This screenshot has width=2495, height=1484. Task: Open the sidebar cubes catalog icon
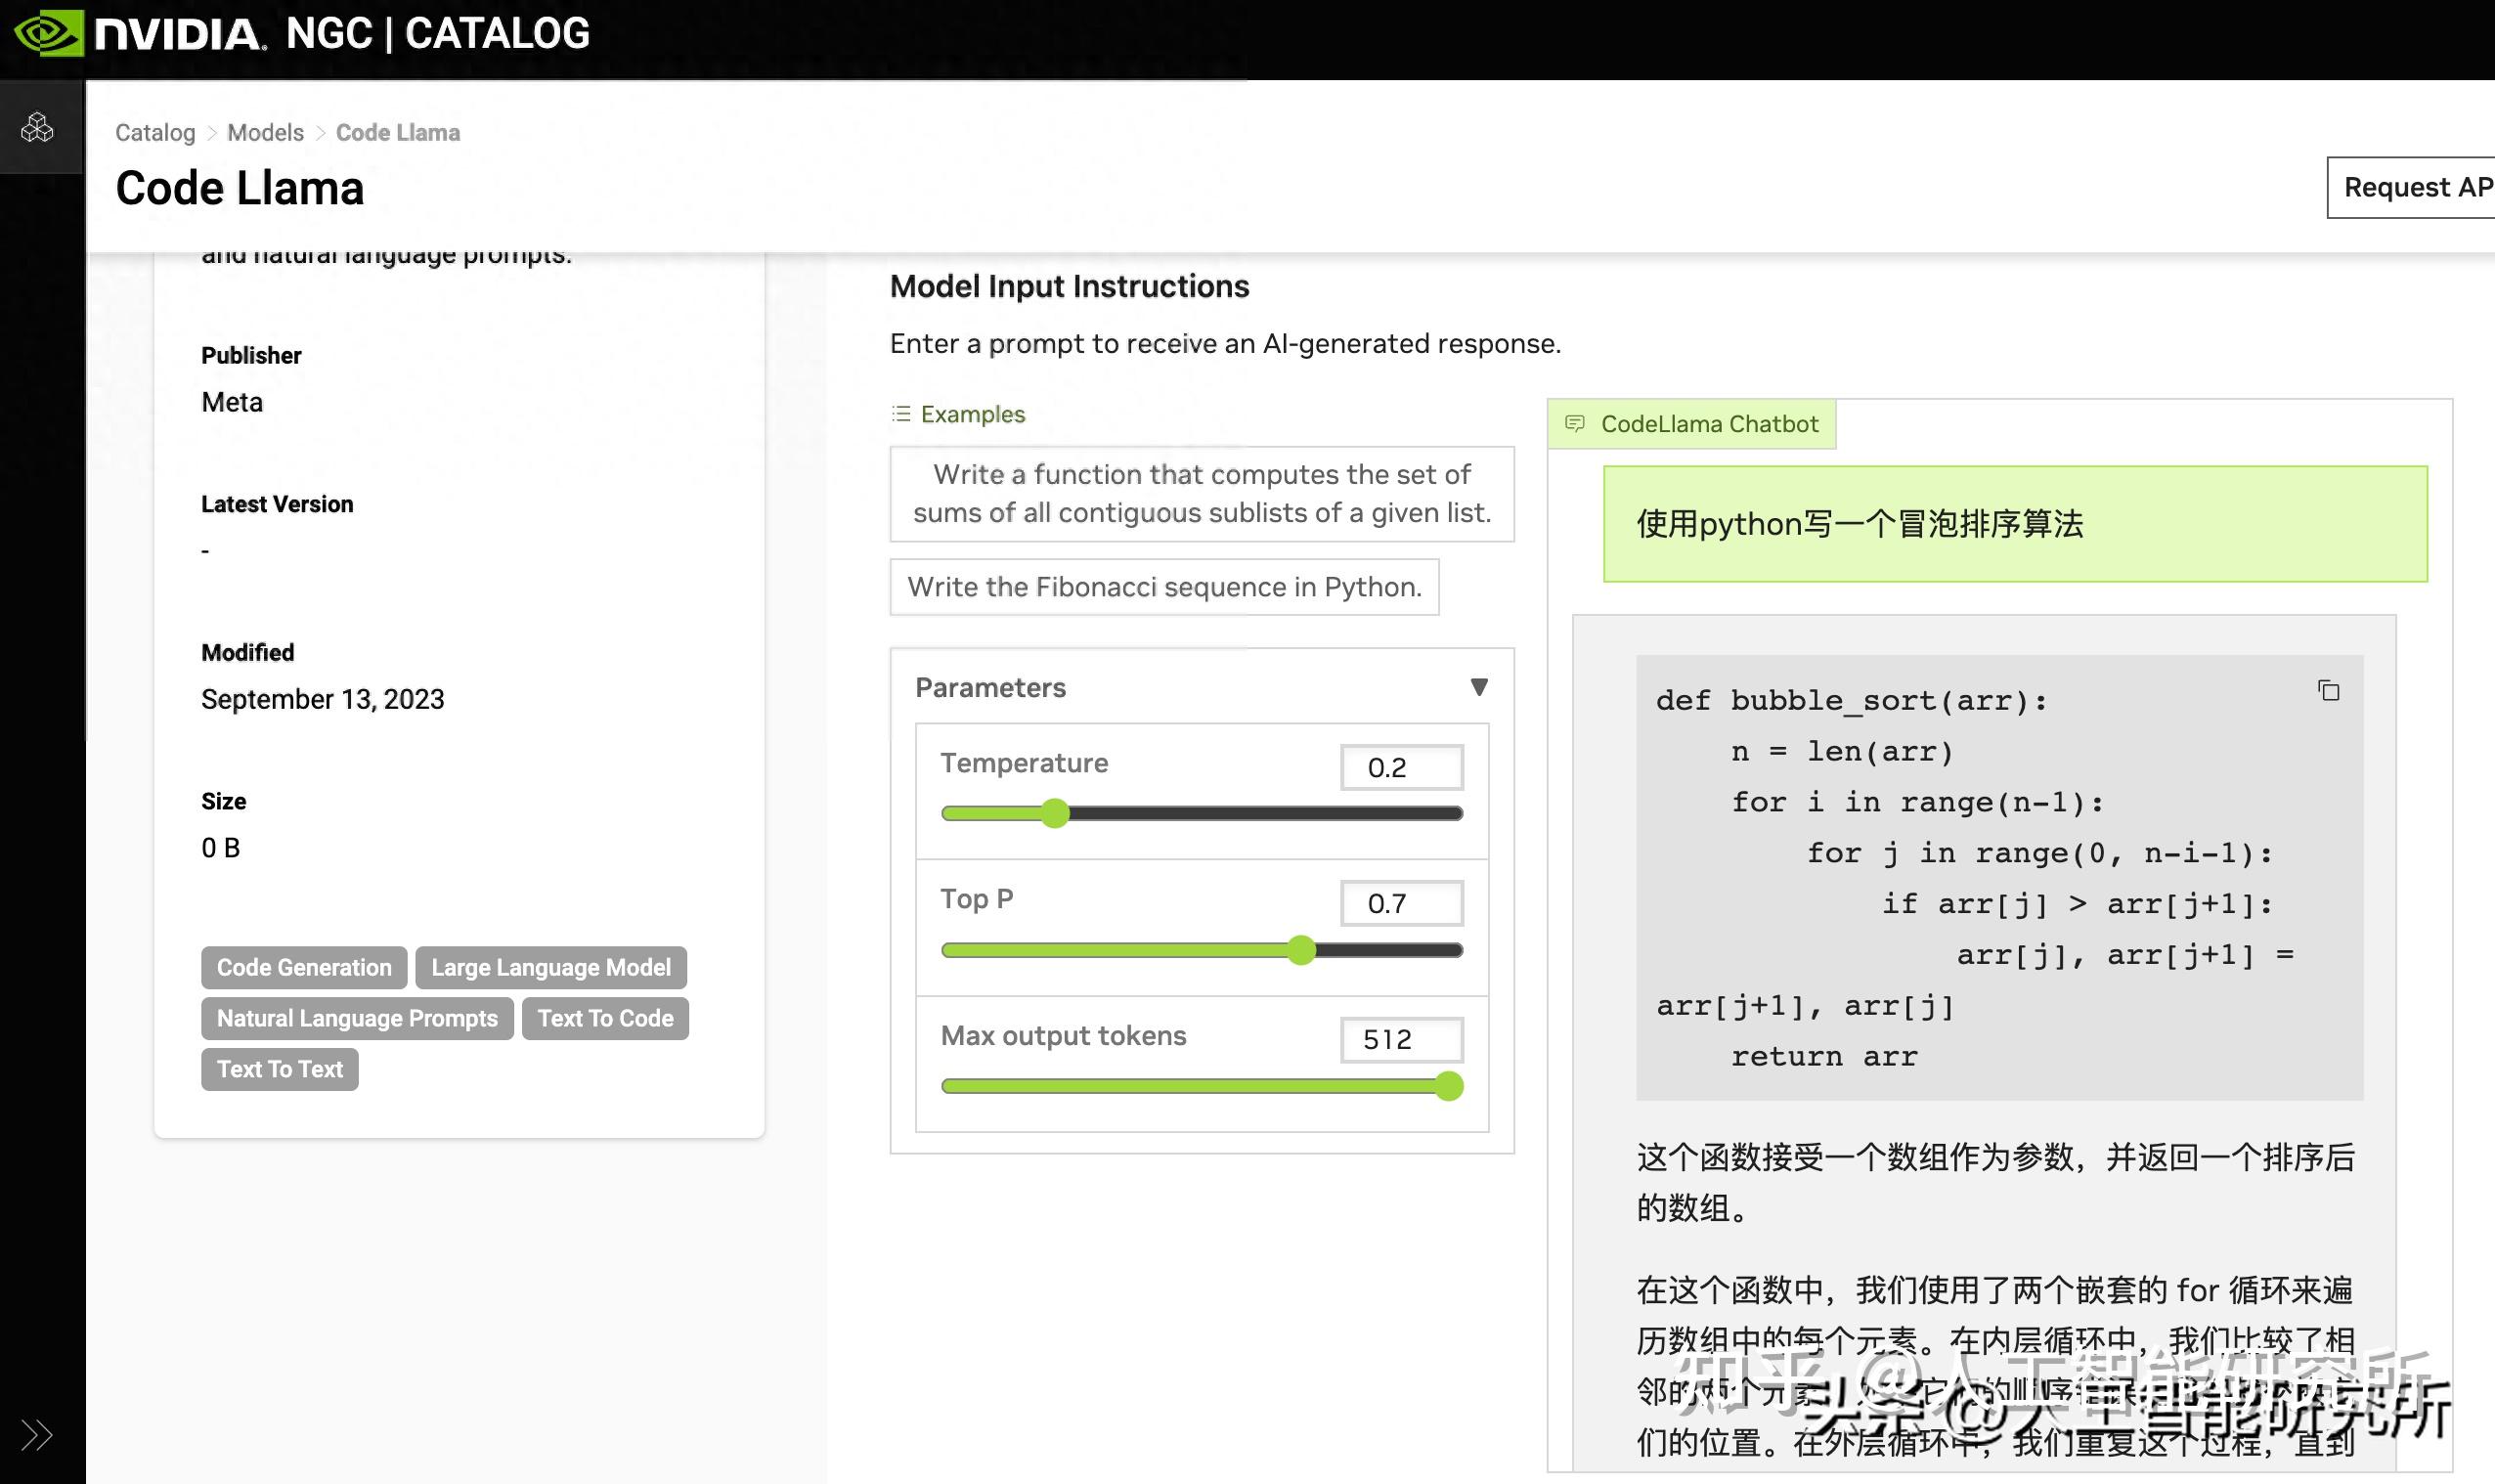coord(37,127)
